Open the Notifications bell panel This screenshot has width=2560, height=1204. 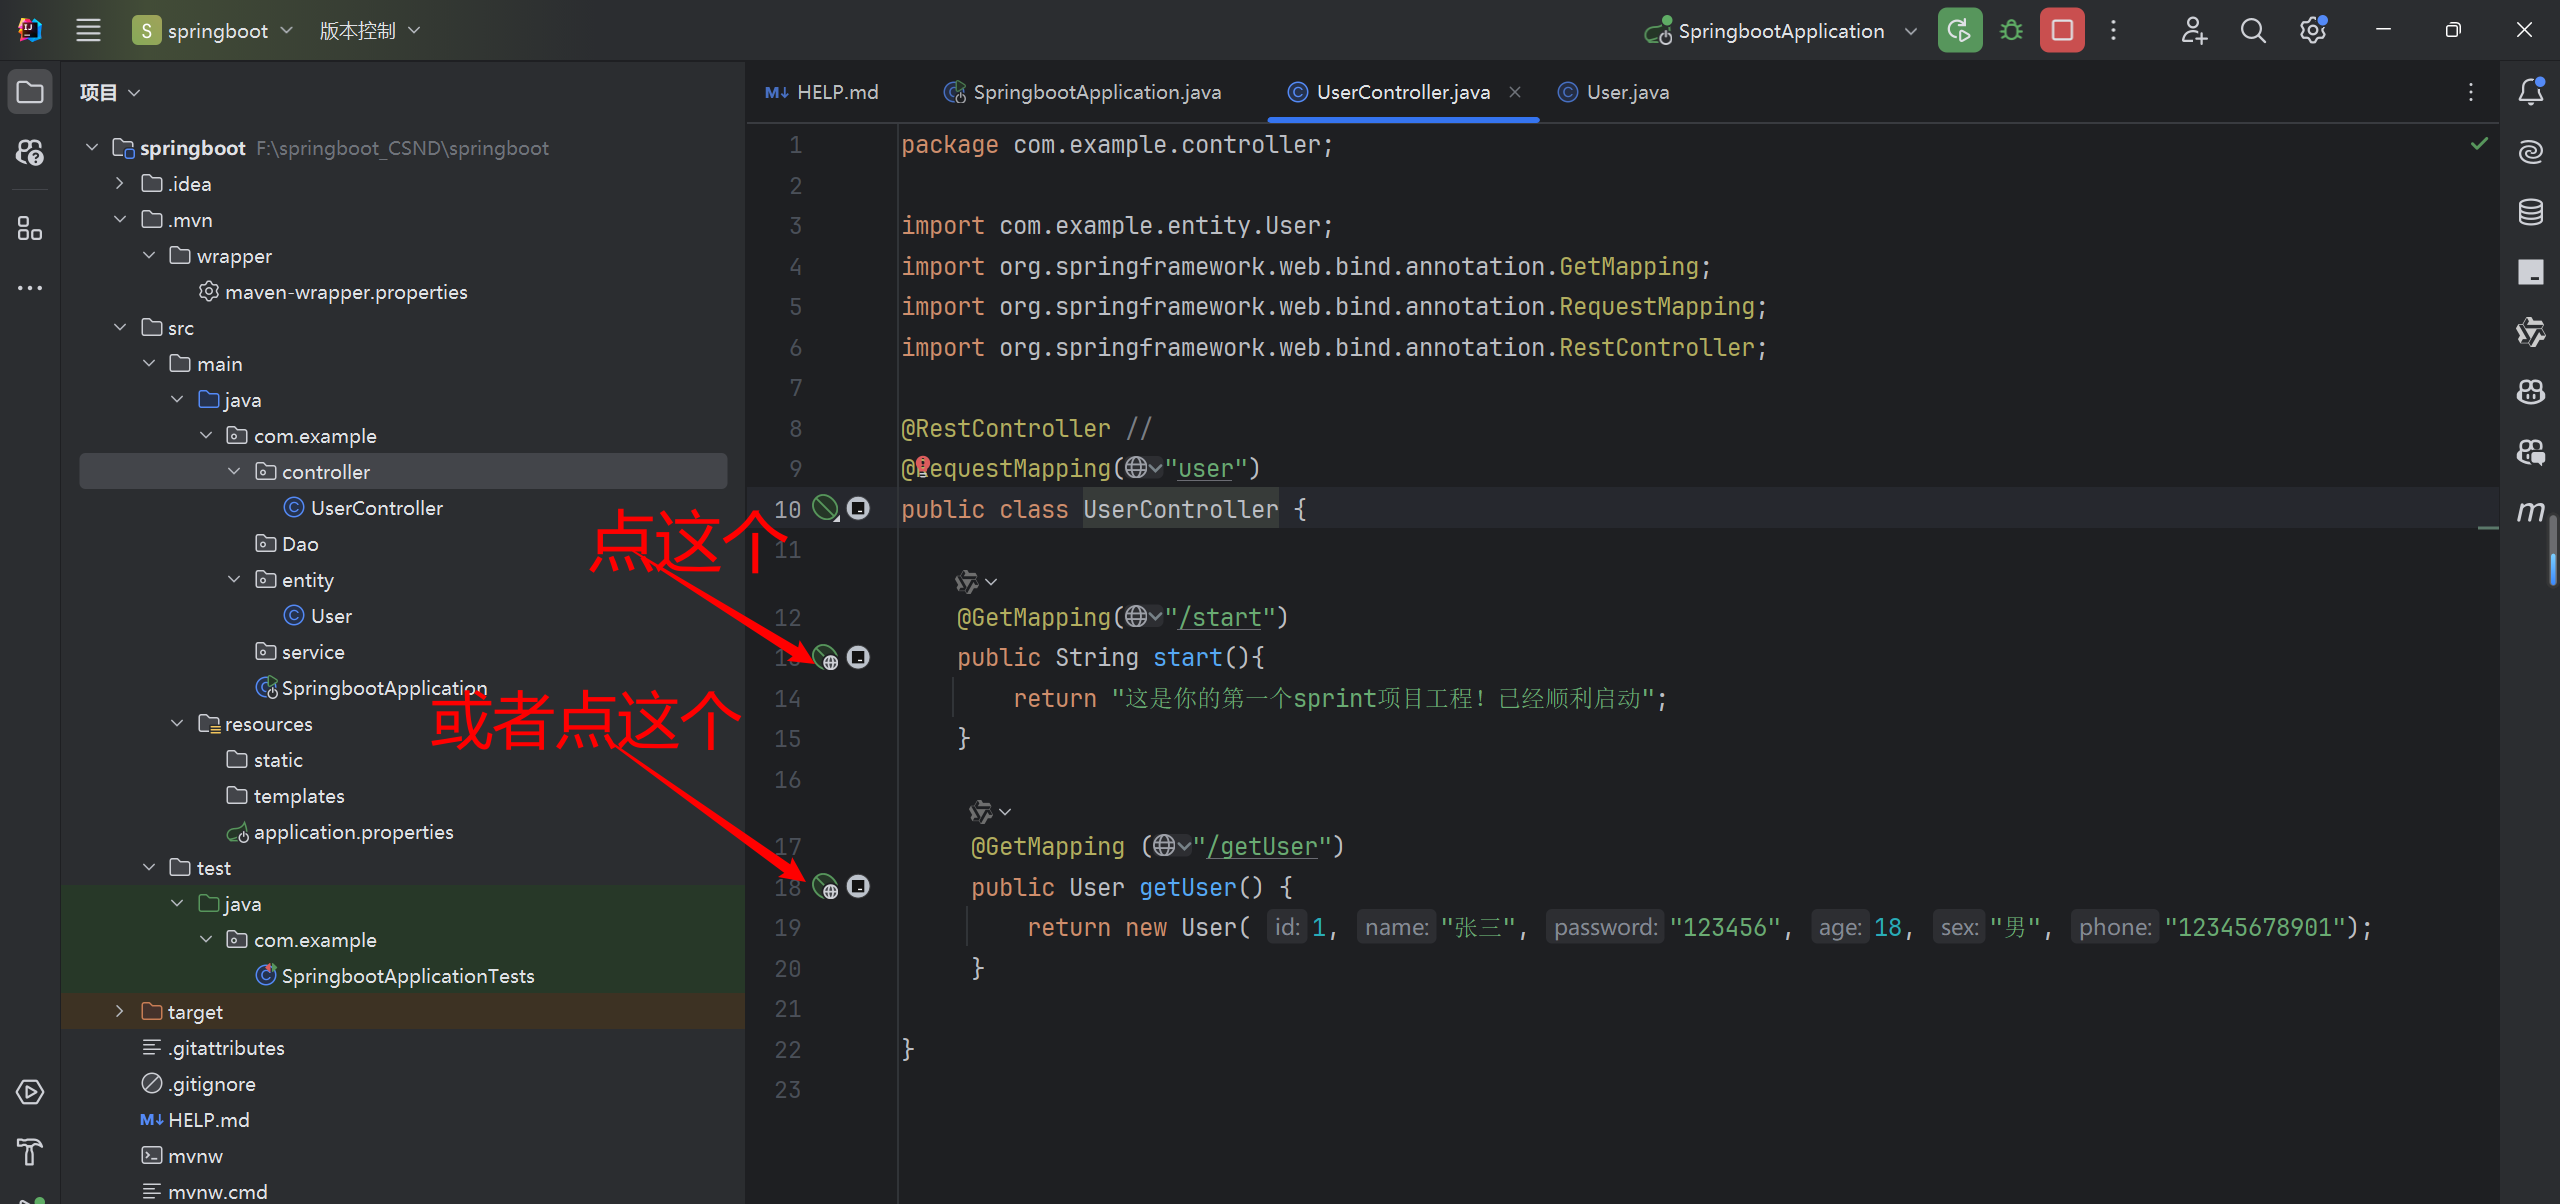(x=2530, y=92)
